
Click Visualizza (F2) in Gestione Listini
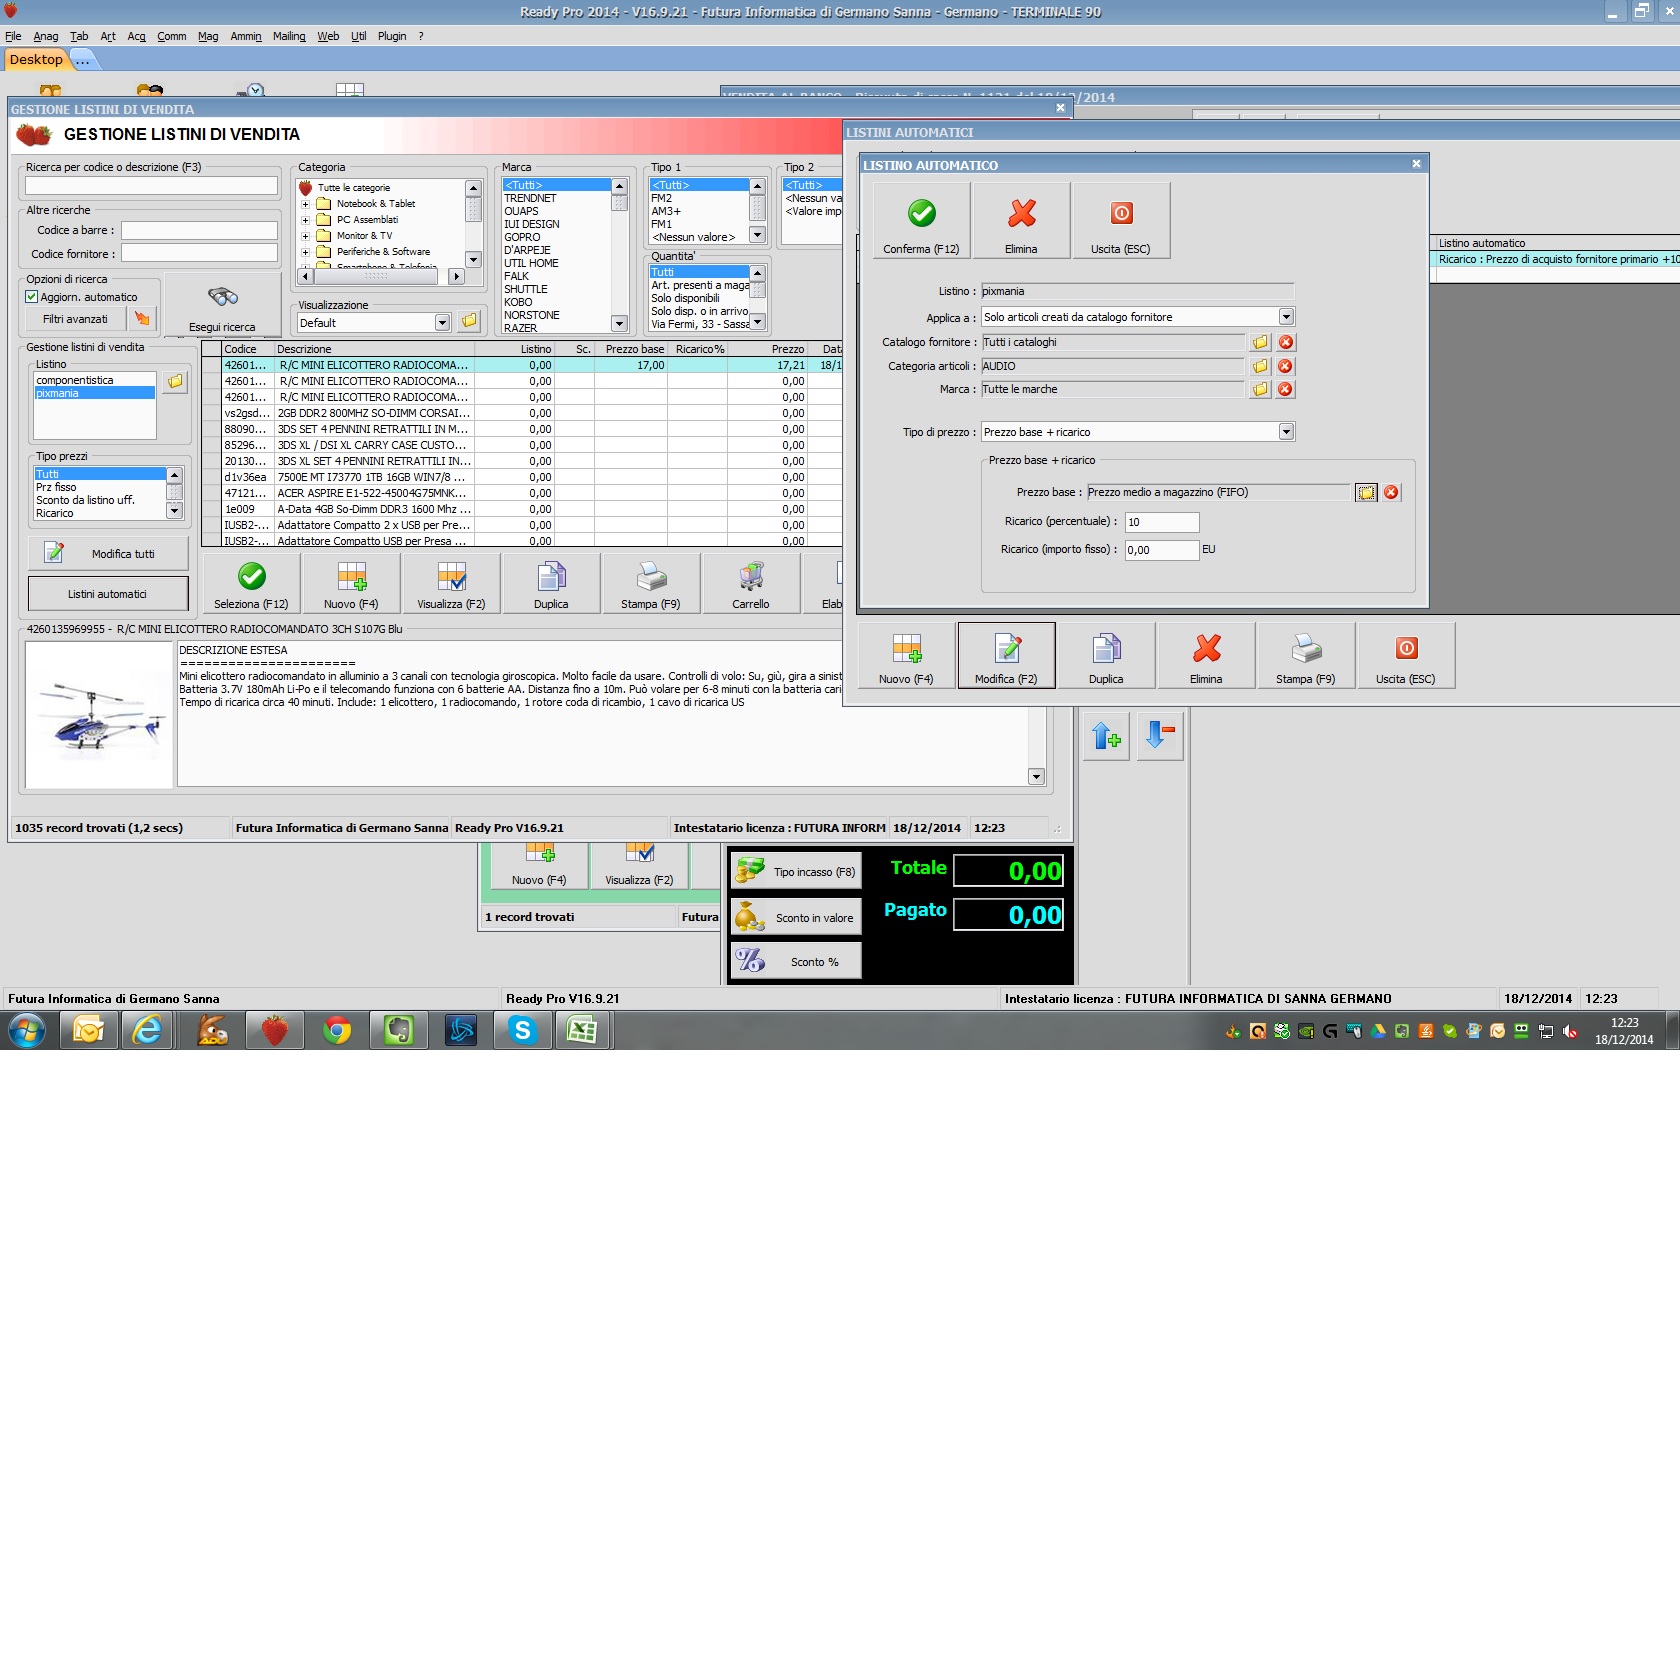451,583
